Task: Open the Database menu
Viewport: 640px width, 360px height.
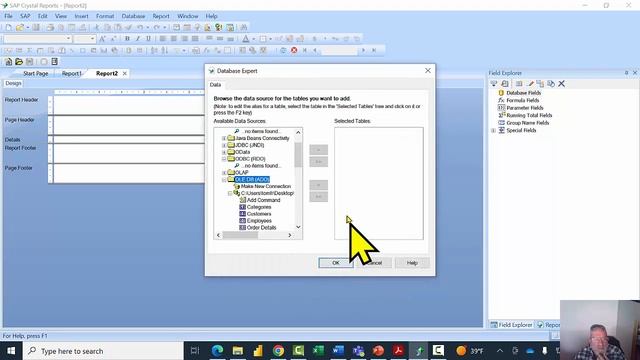Action: pos(133,16)
